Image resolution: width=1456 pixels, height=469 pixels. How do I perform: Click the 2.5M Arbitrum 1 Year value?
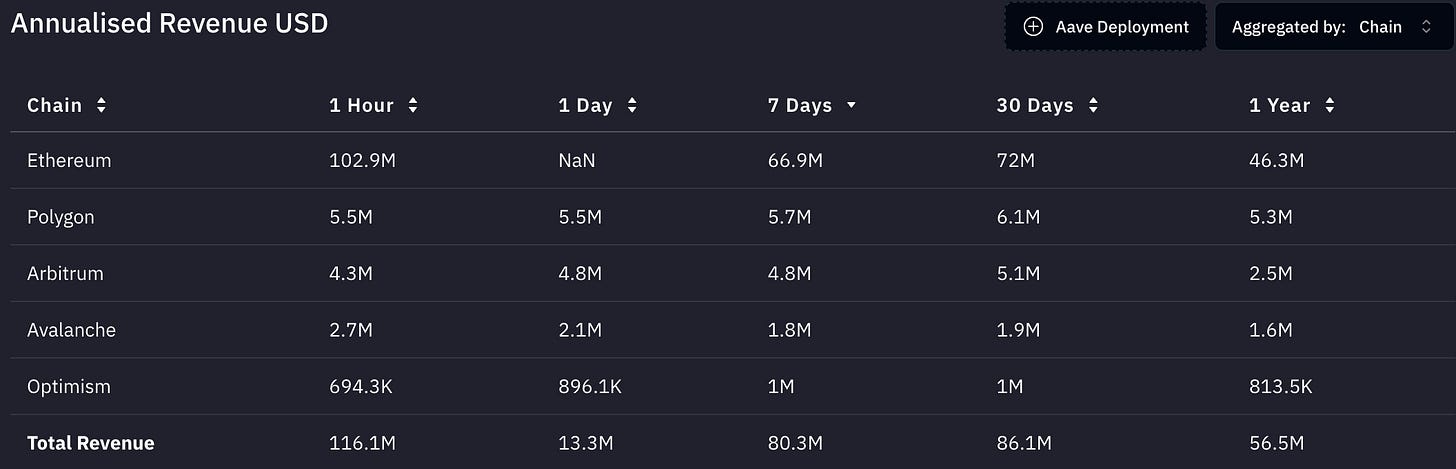point(1271,273)
